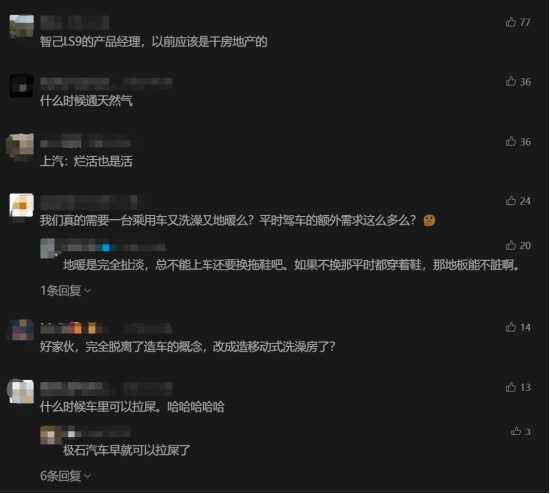Open avatar of the 我们真的需要 commenter
The height and width of the screenshot is (494, 550).
click(22, 205)
